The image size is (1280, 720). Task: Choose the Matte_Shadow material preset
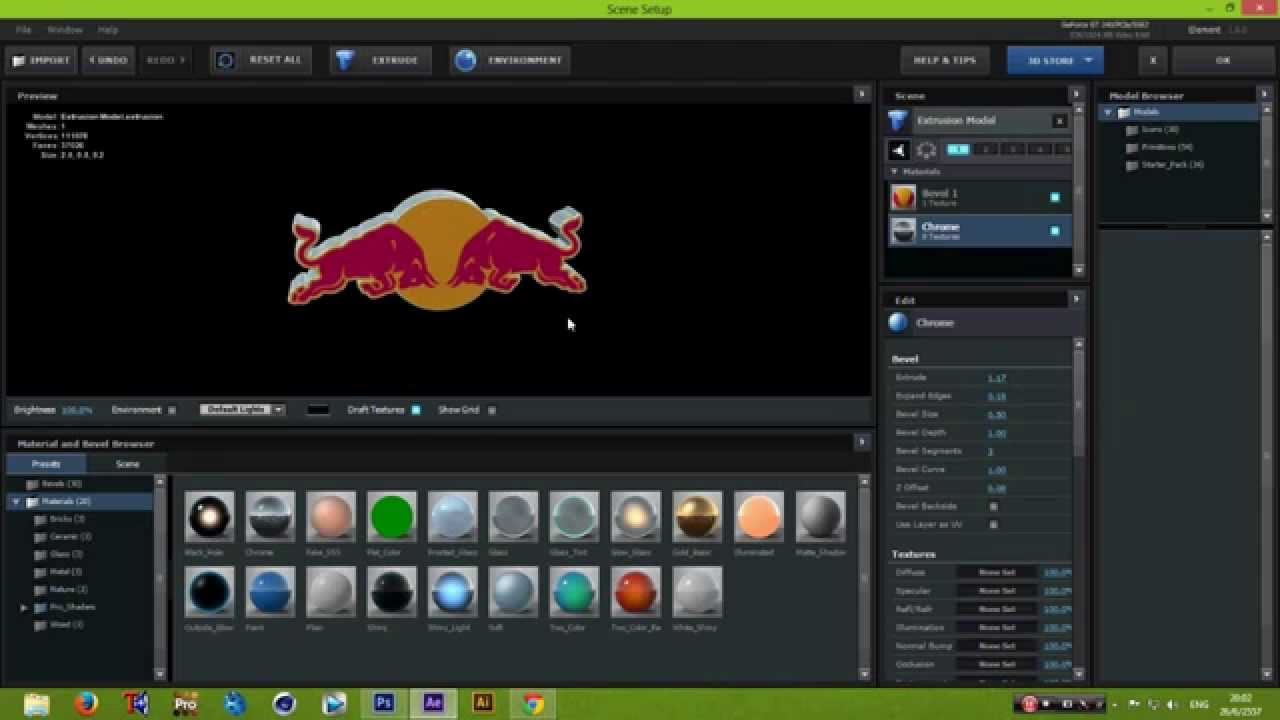tap(820, 516)
